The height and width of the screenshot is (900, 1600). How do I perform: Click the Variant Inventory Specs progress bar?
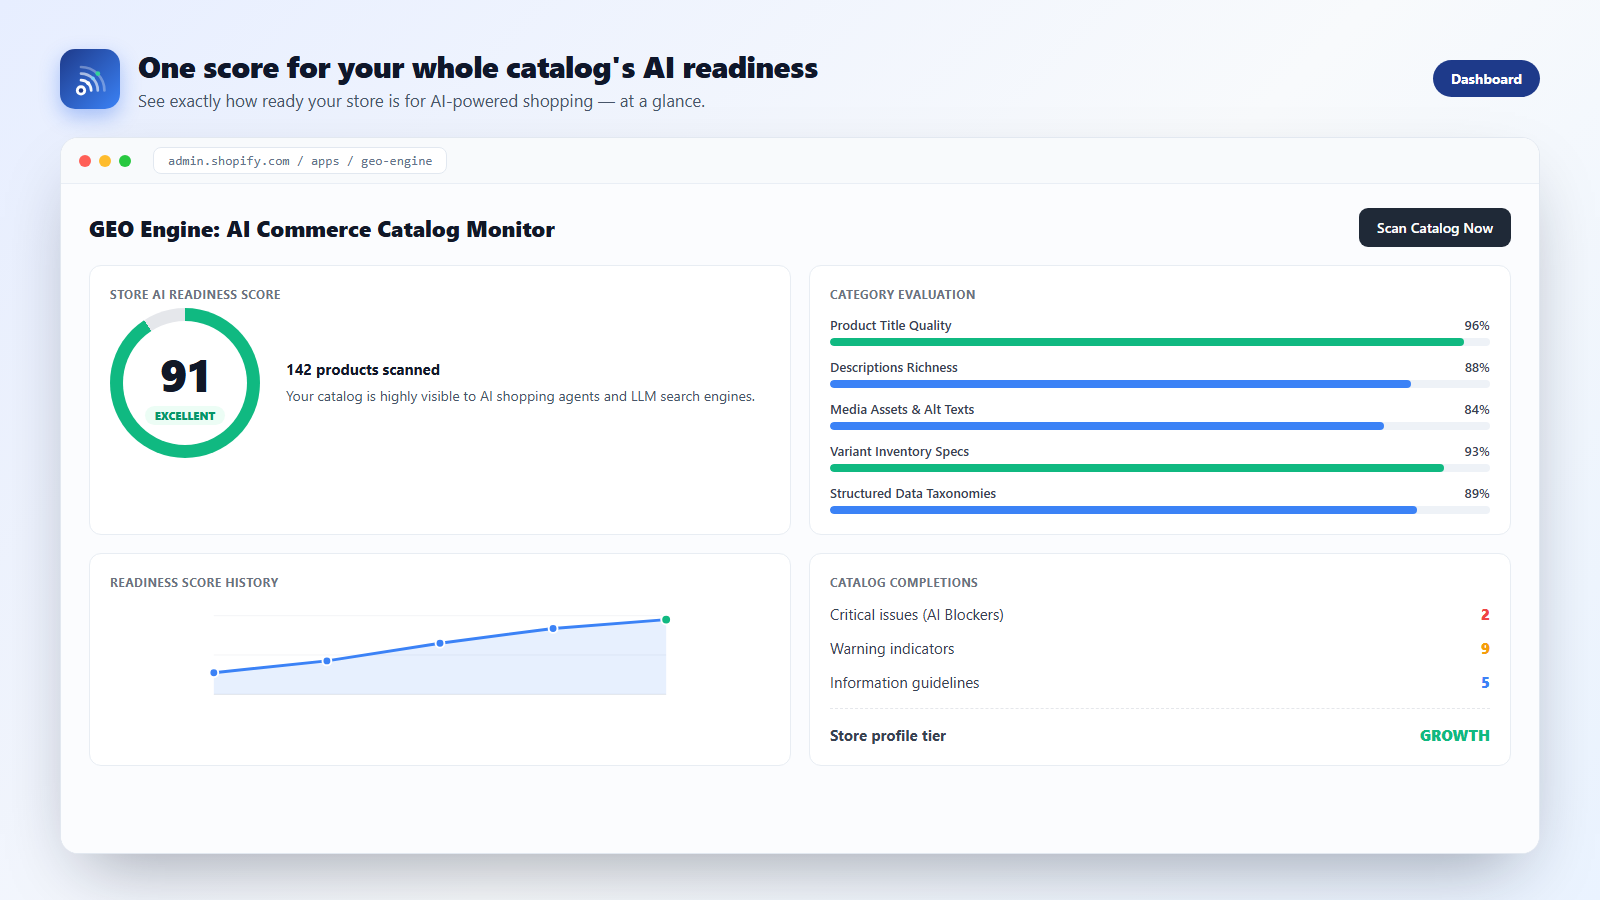tap(1160, 468)
